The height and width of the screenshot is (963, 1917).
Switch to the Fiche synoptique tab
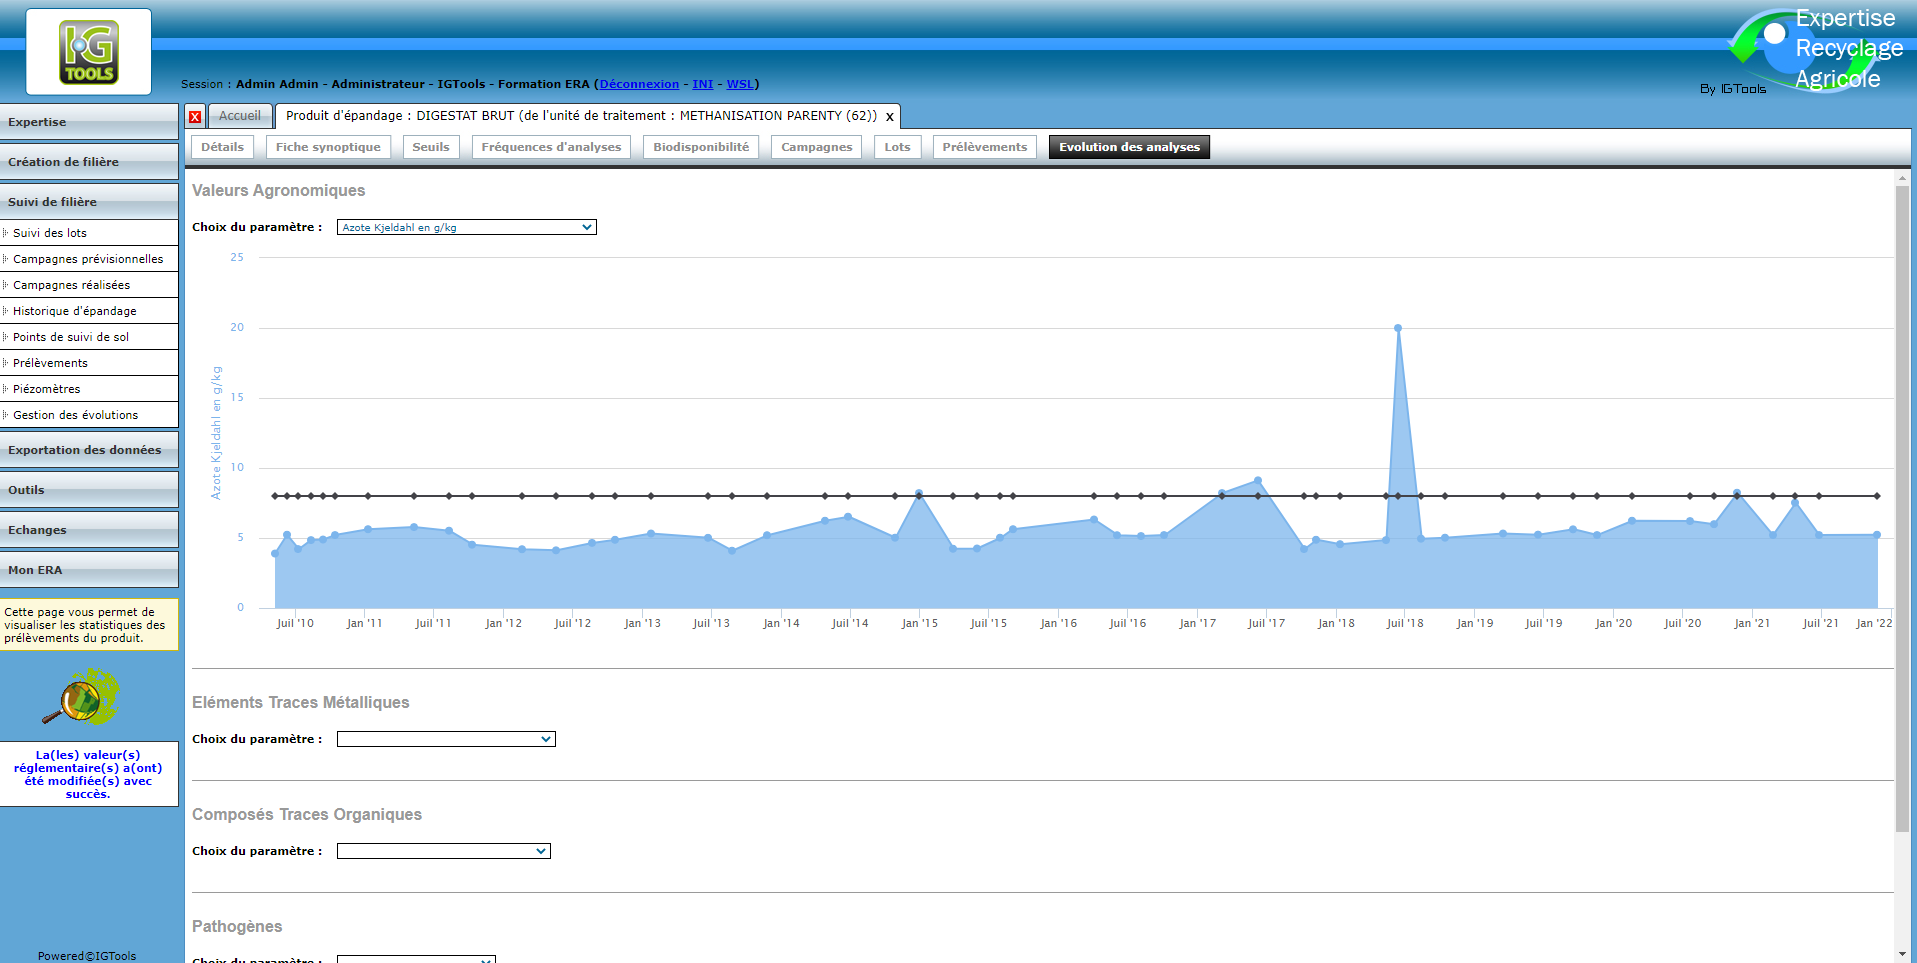coord(328,147)
